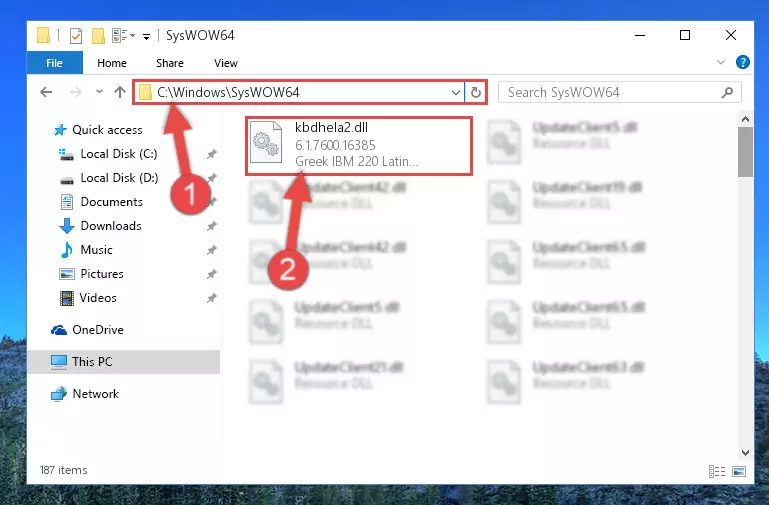769x505 pixels.
Task: Focus the Search SysWOW64 box
Action: (620, 92)
